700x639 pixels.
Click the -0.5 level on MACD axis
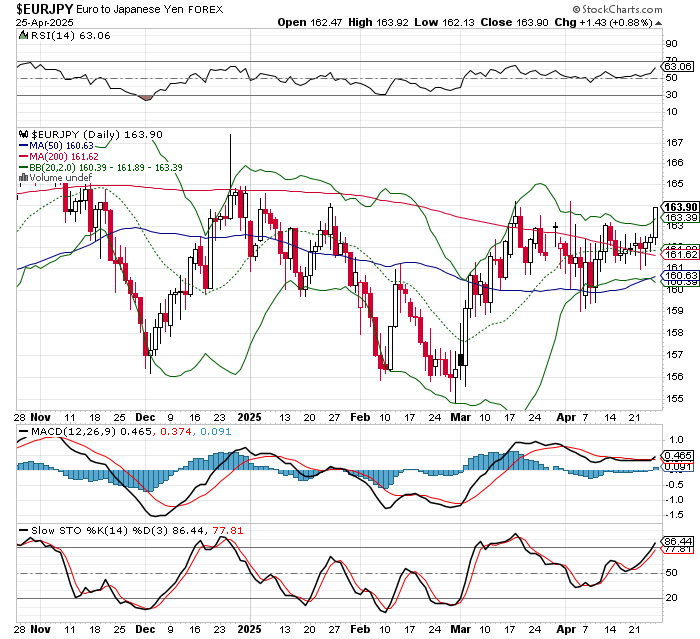tap(674, 484)
